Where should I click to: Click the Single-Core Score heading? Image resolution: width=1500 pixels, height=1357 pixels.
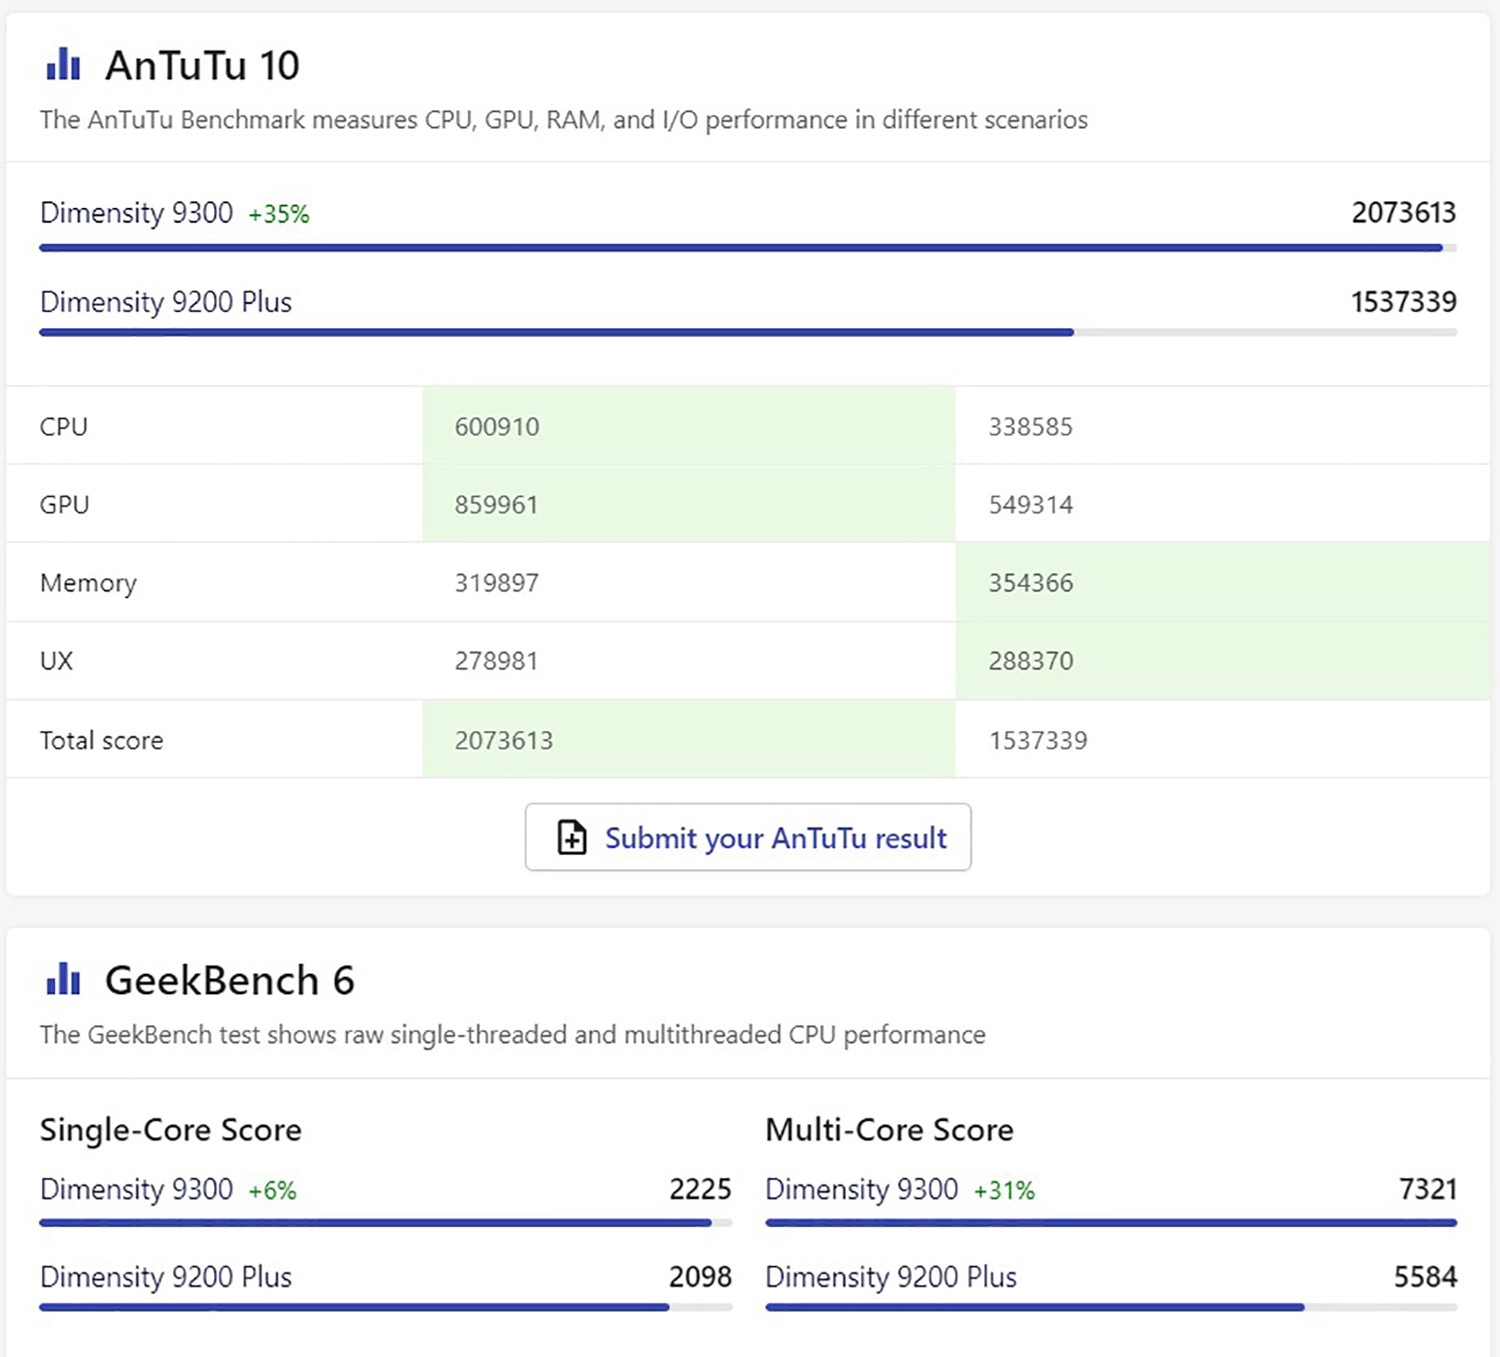pyautogui.click(x=171, y=1130)
